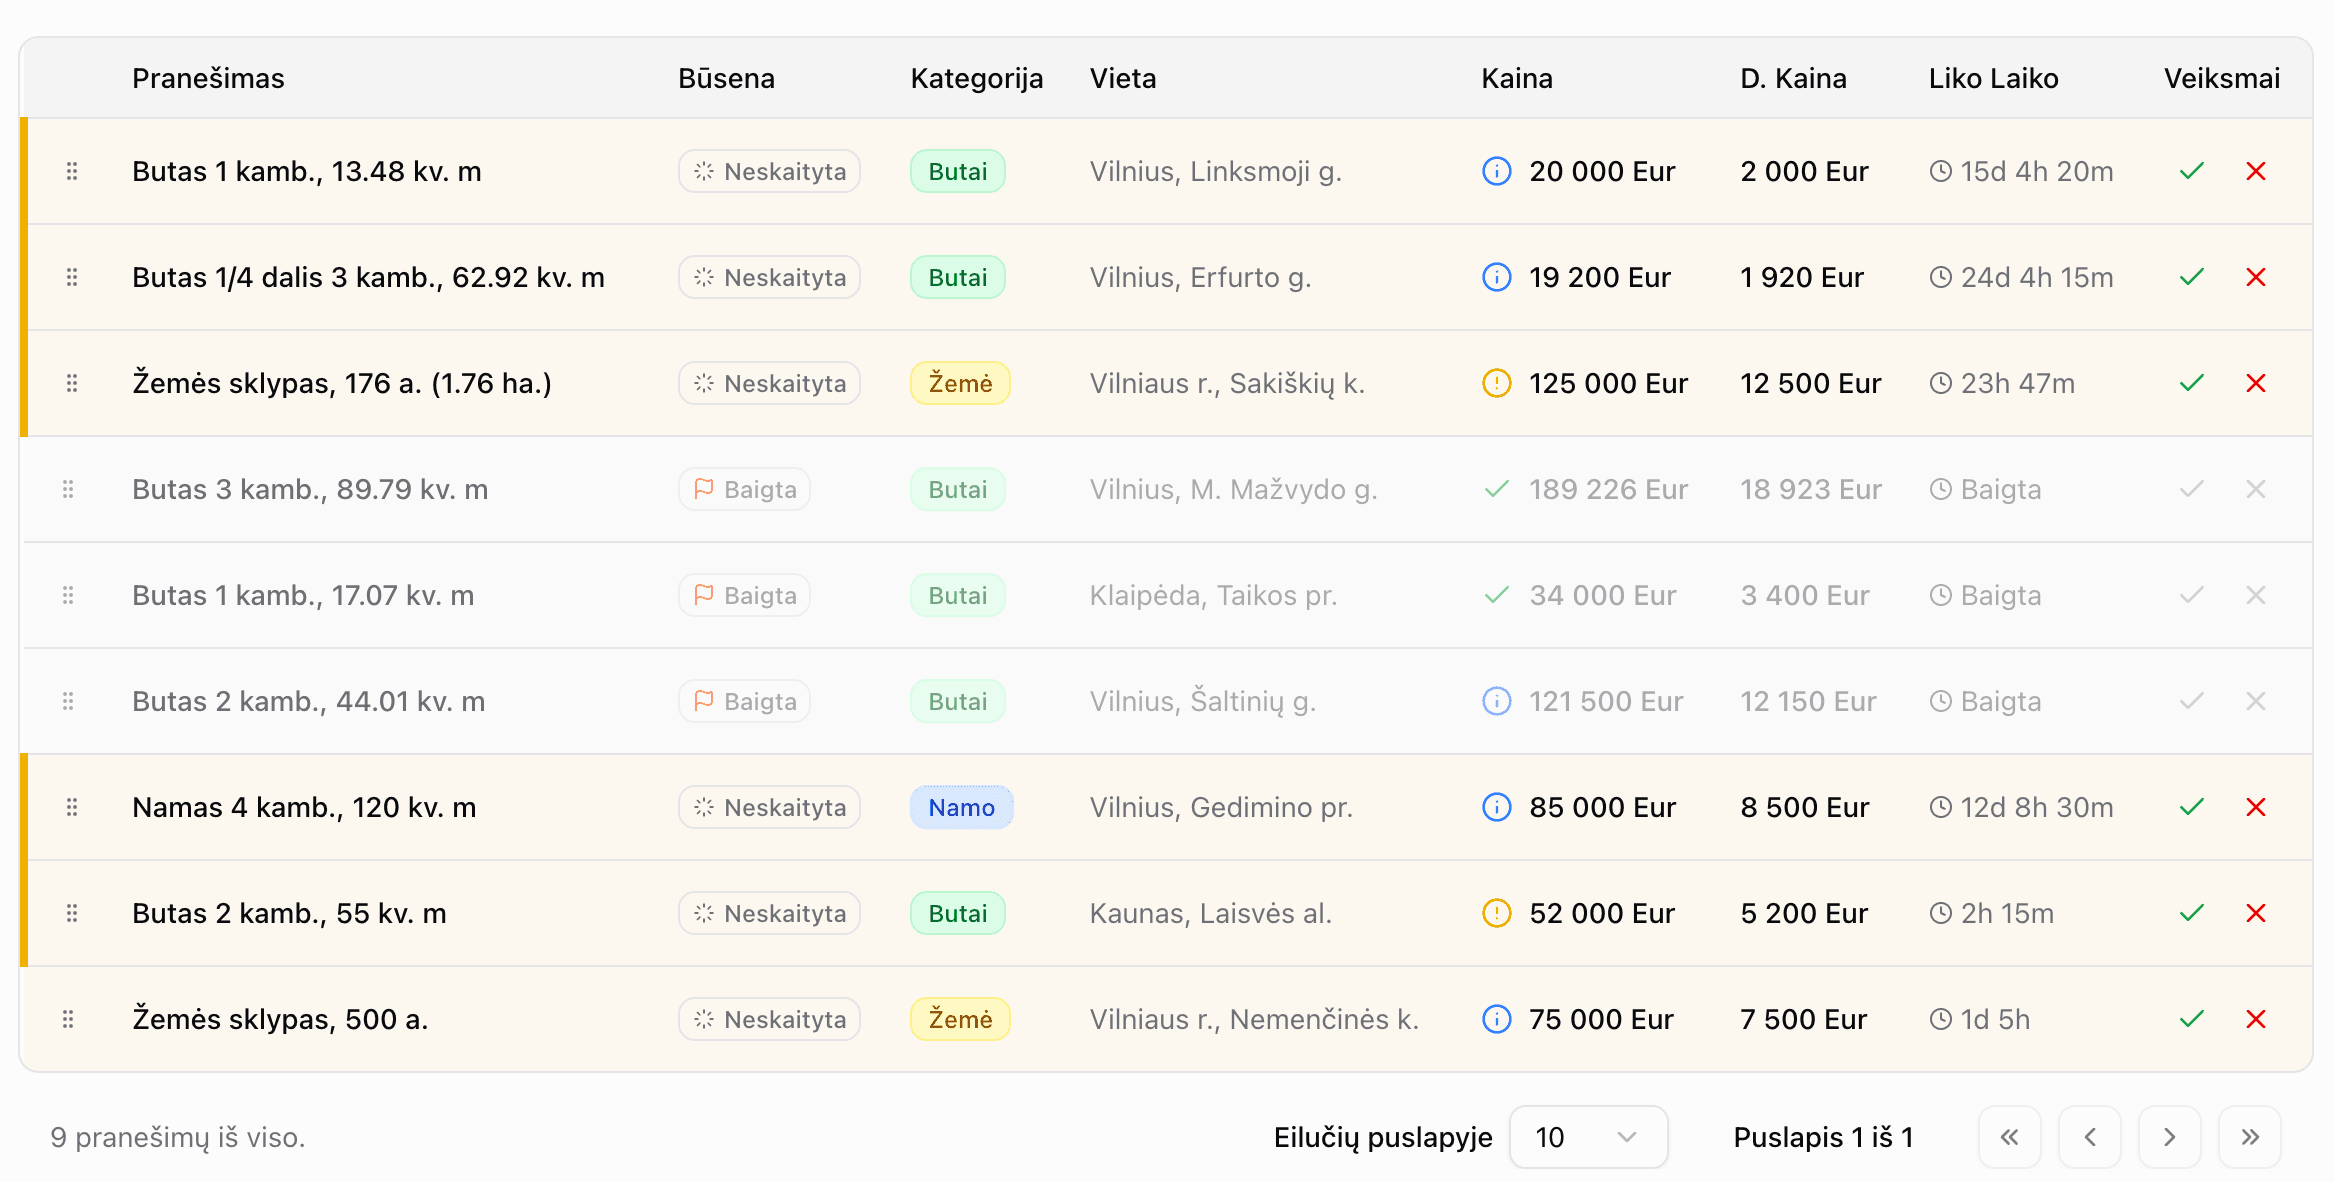Approve the Nemenčinės k. land plot
Screen dimensions: 2334x1182
coord(2191,1019)
